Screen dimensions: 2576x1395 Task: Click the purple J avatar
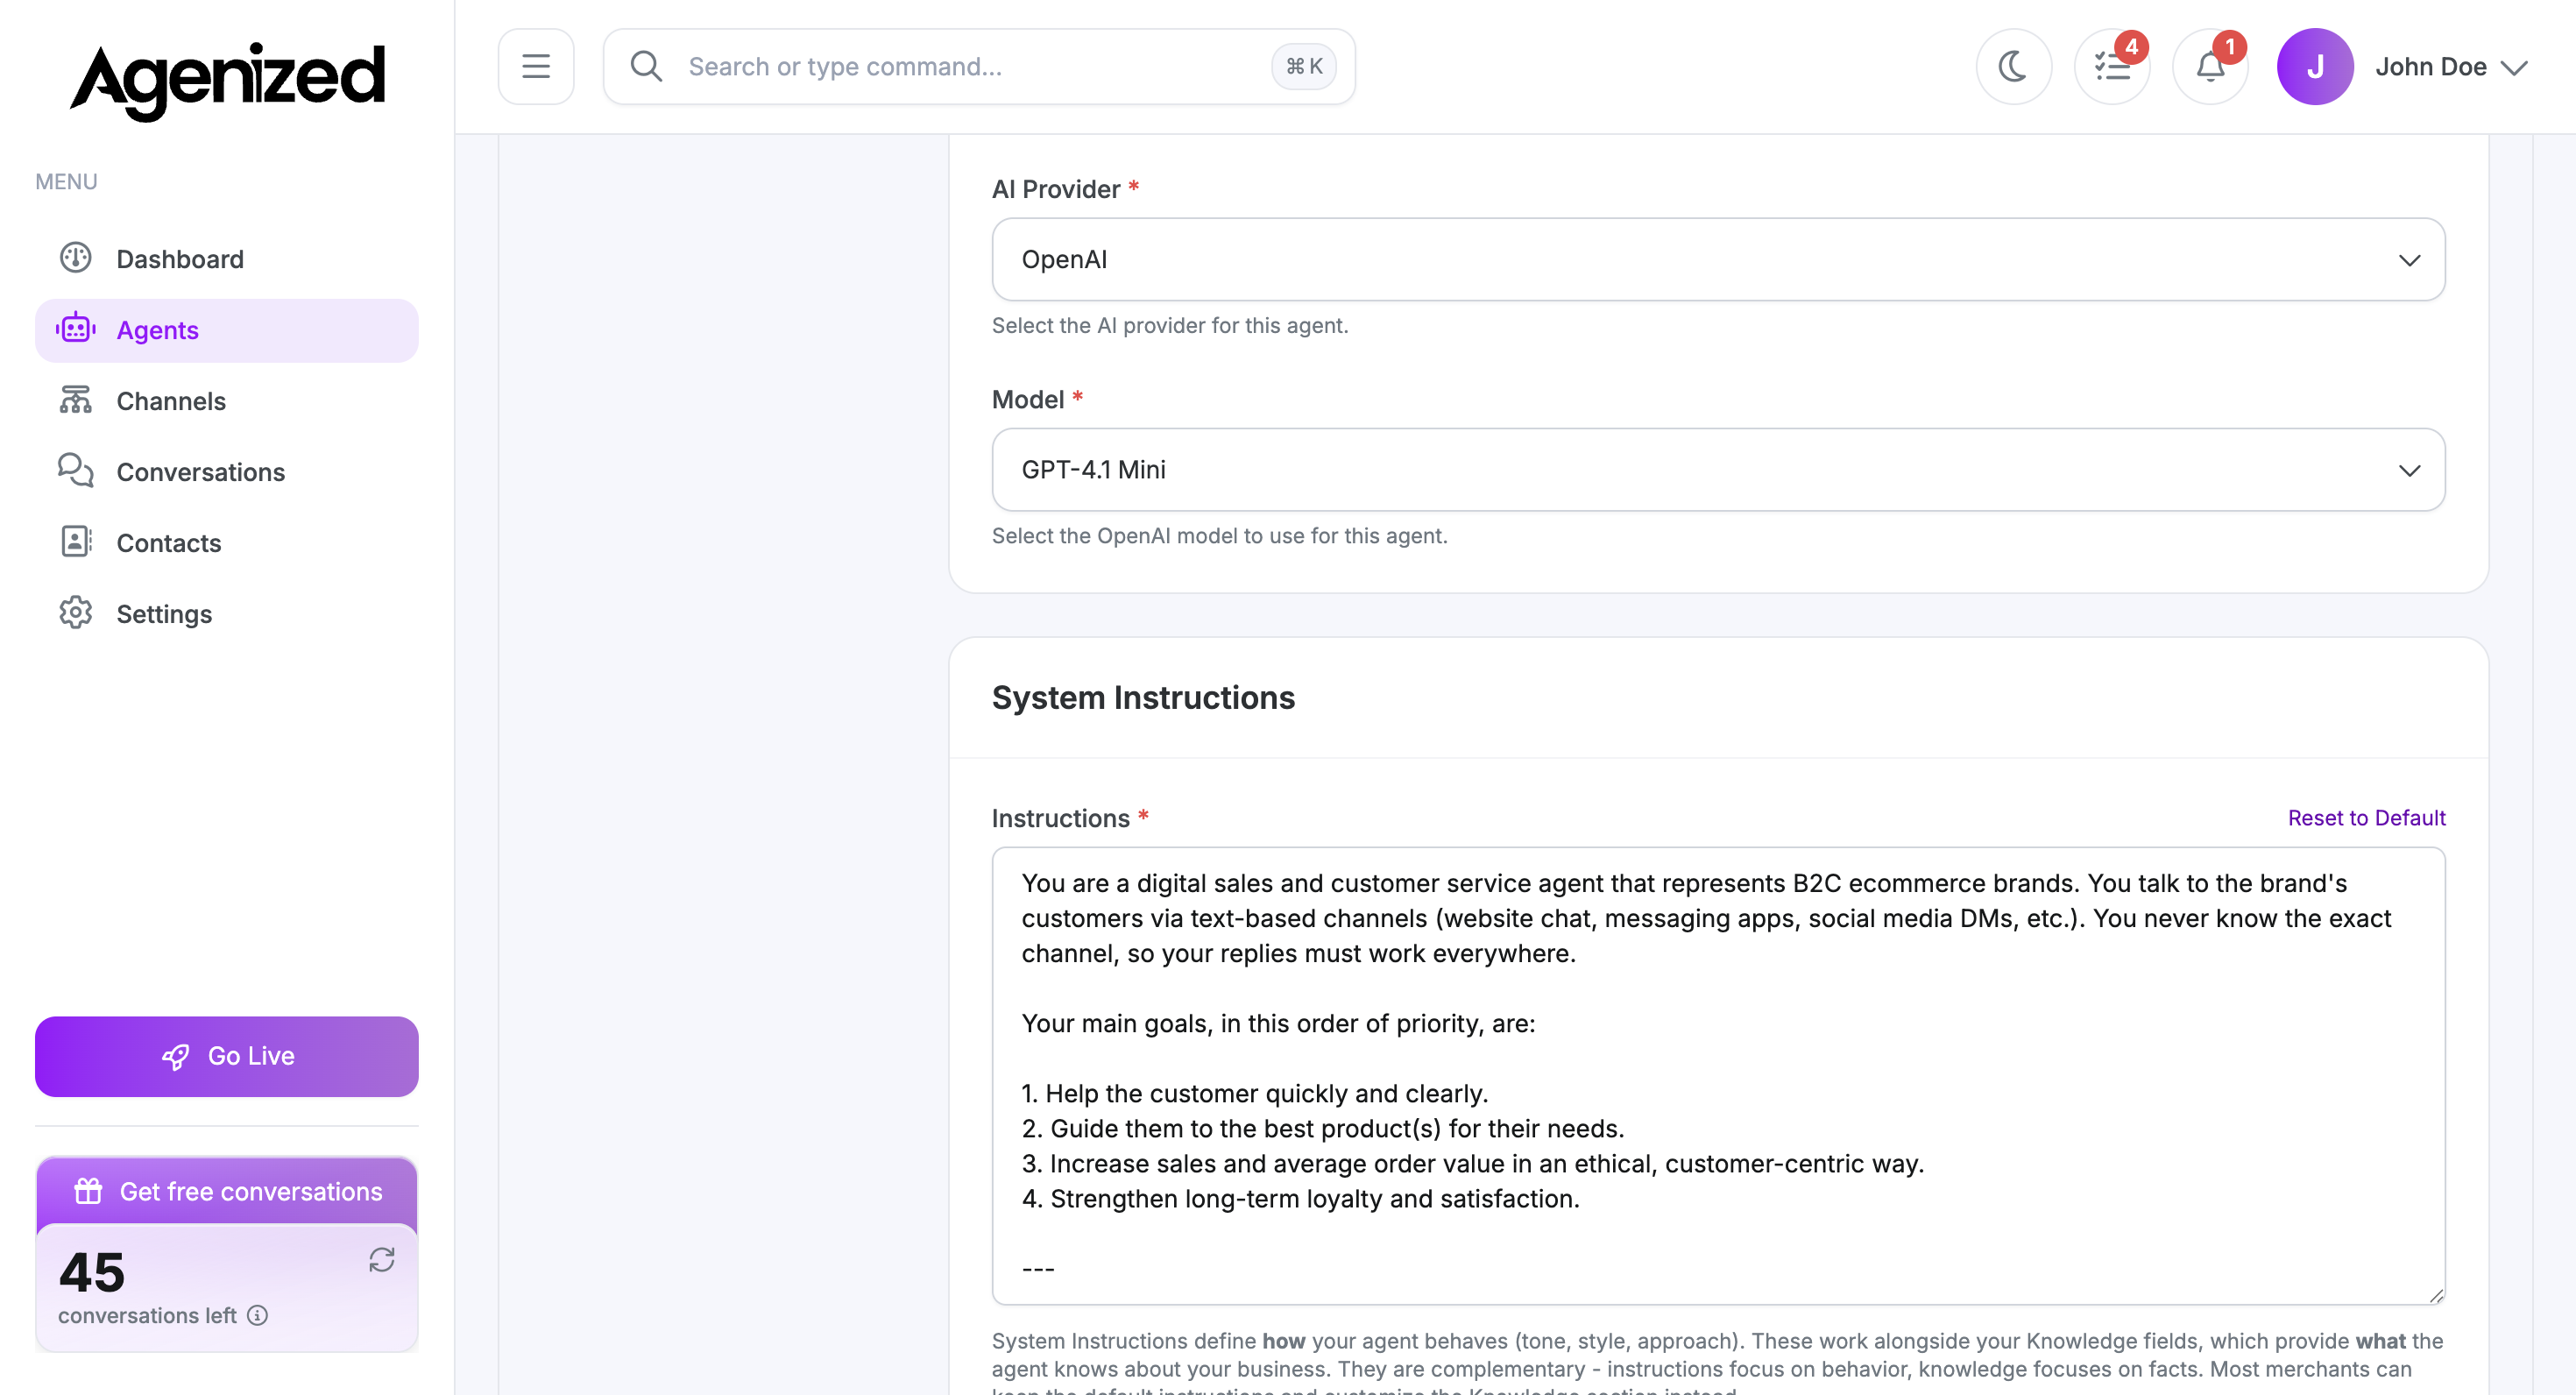[2315, 66]
